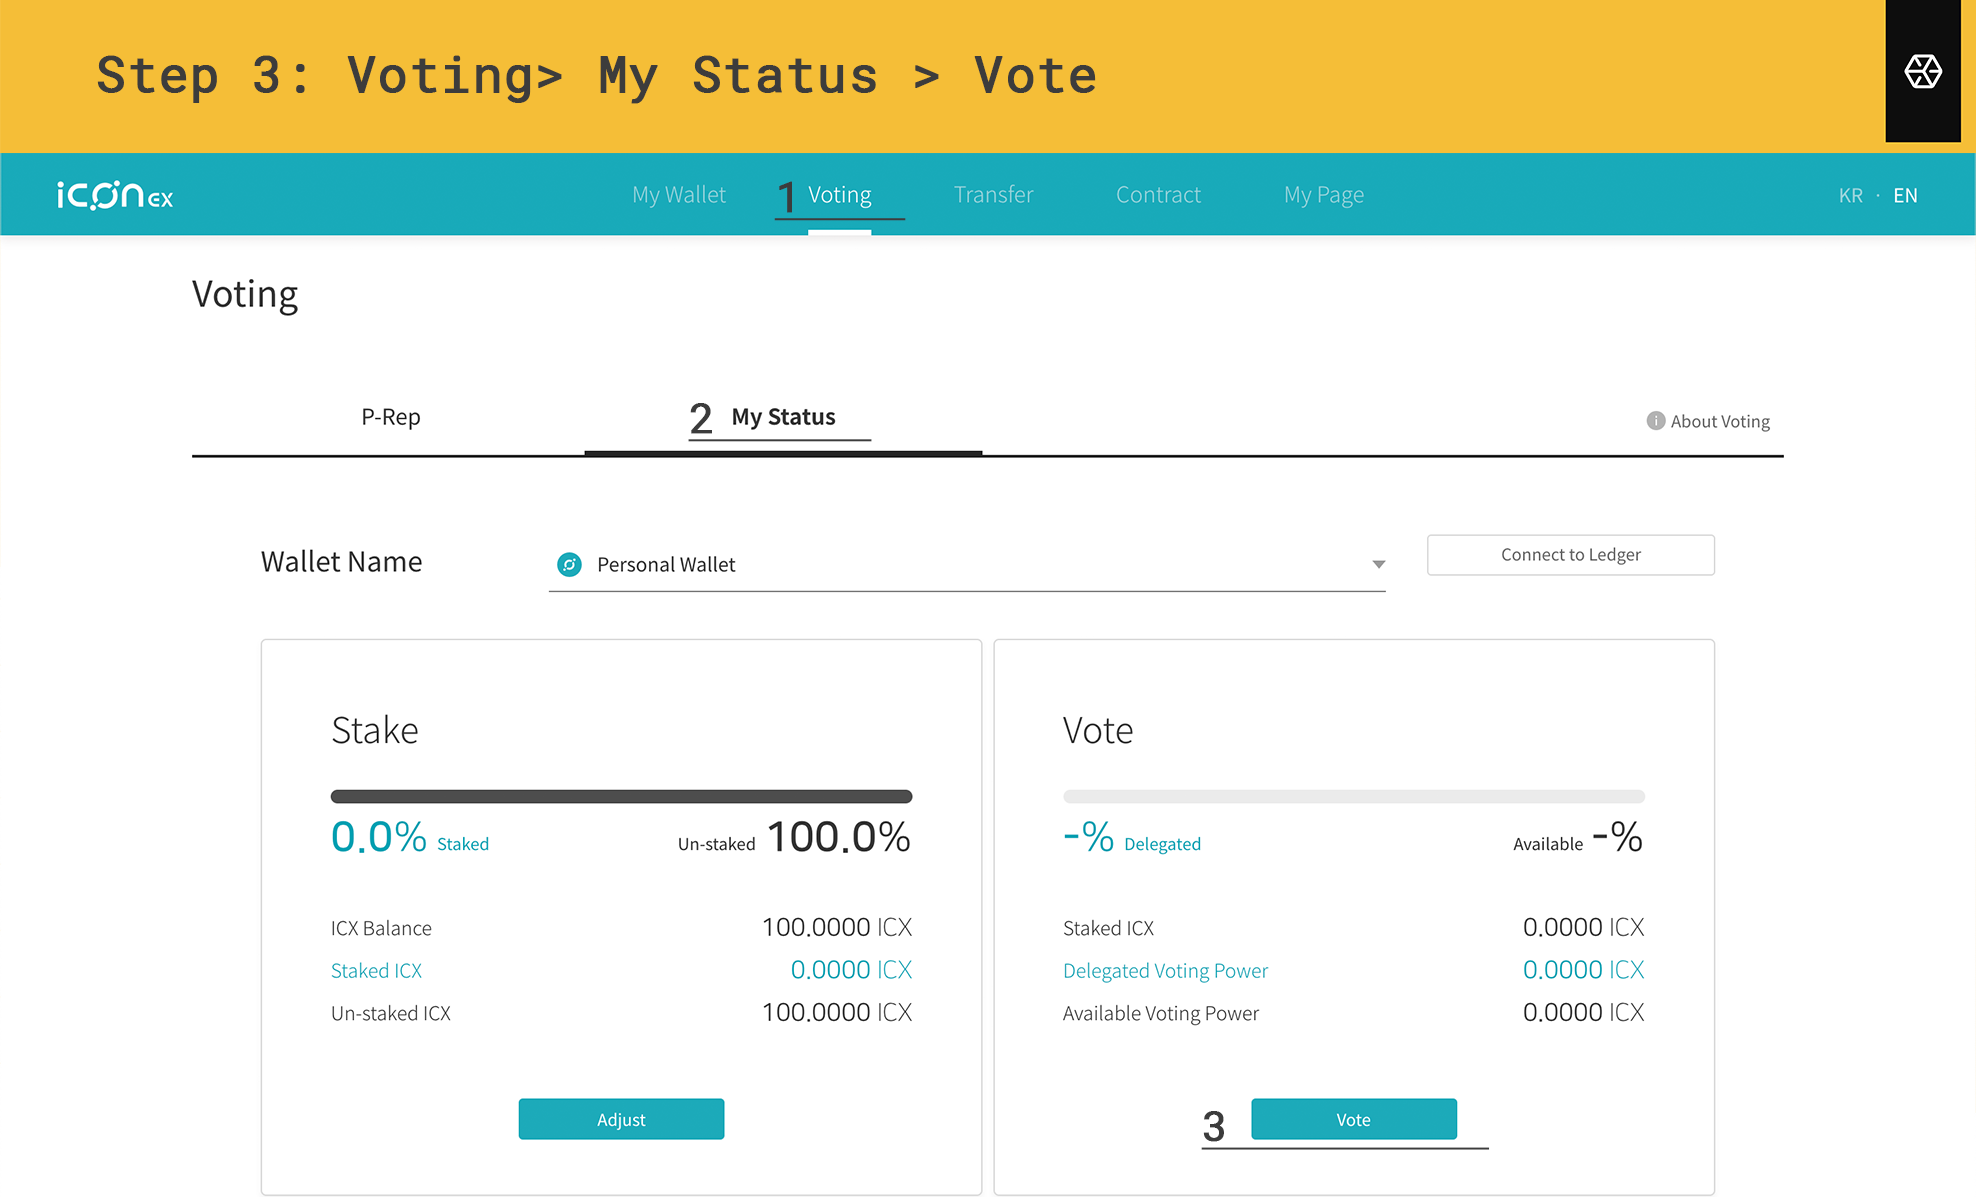
Task: Click the hexagon logo in the black corner
Action: 1922,72
